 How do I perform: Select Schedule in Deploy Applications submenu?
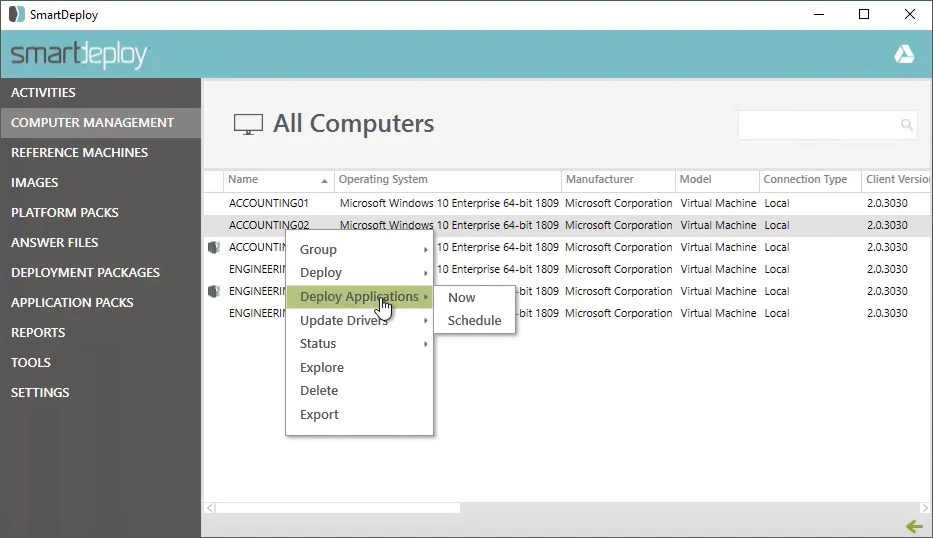pyautogui.click(x=474, y=320)
